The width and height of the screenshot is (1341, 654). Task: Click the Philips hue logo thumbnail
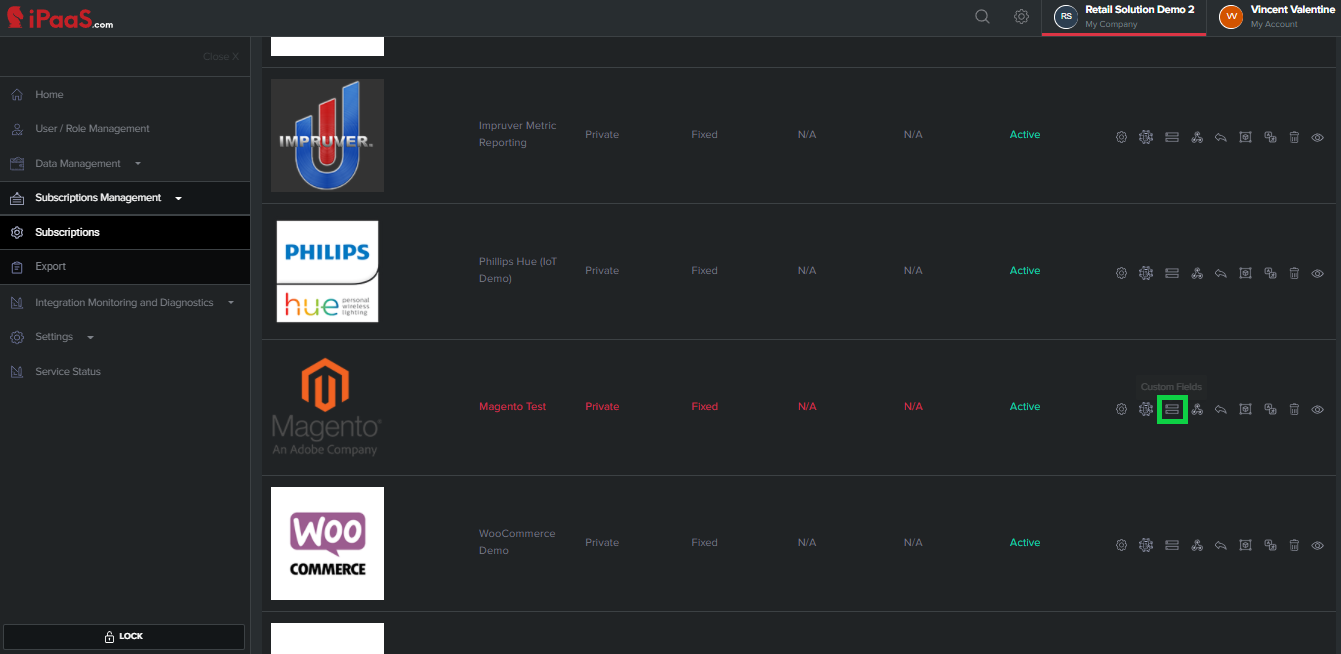coord(327,271)
